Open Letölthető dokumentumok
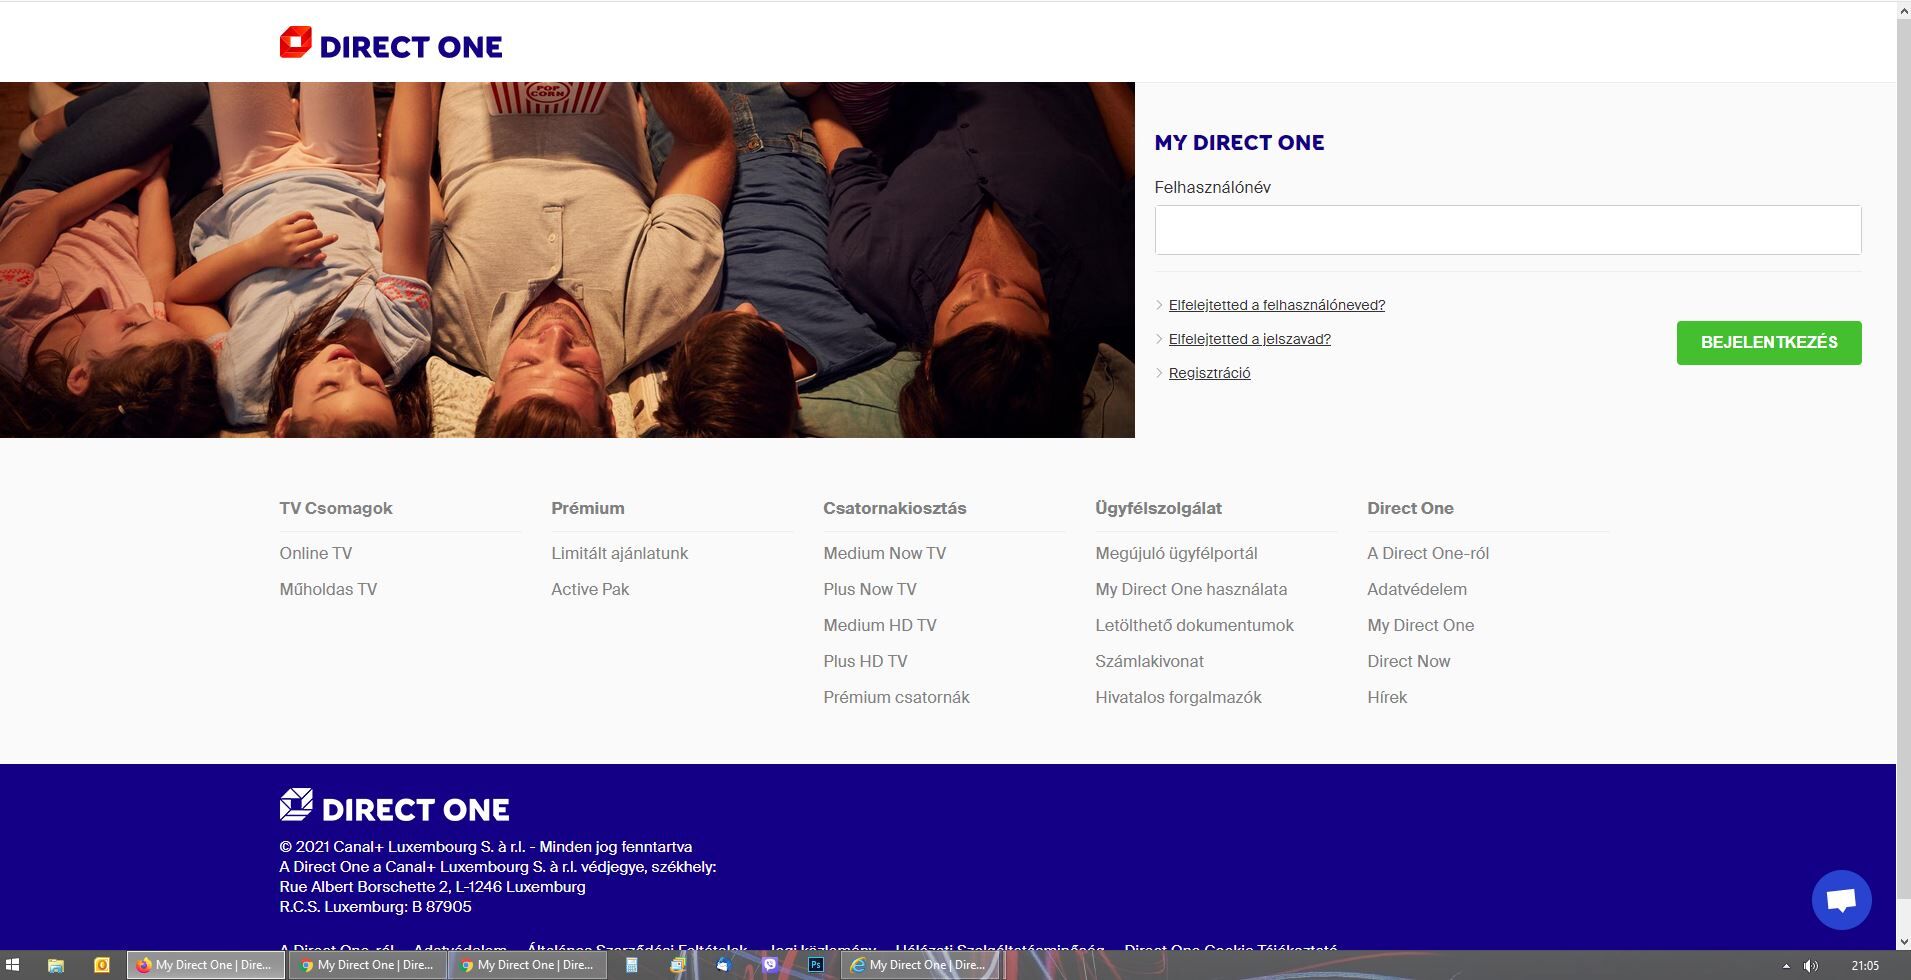This screenshot has width=1911, height=980. click(1195, 625)
